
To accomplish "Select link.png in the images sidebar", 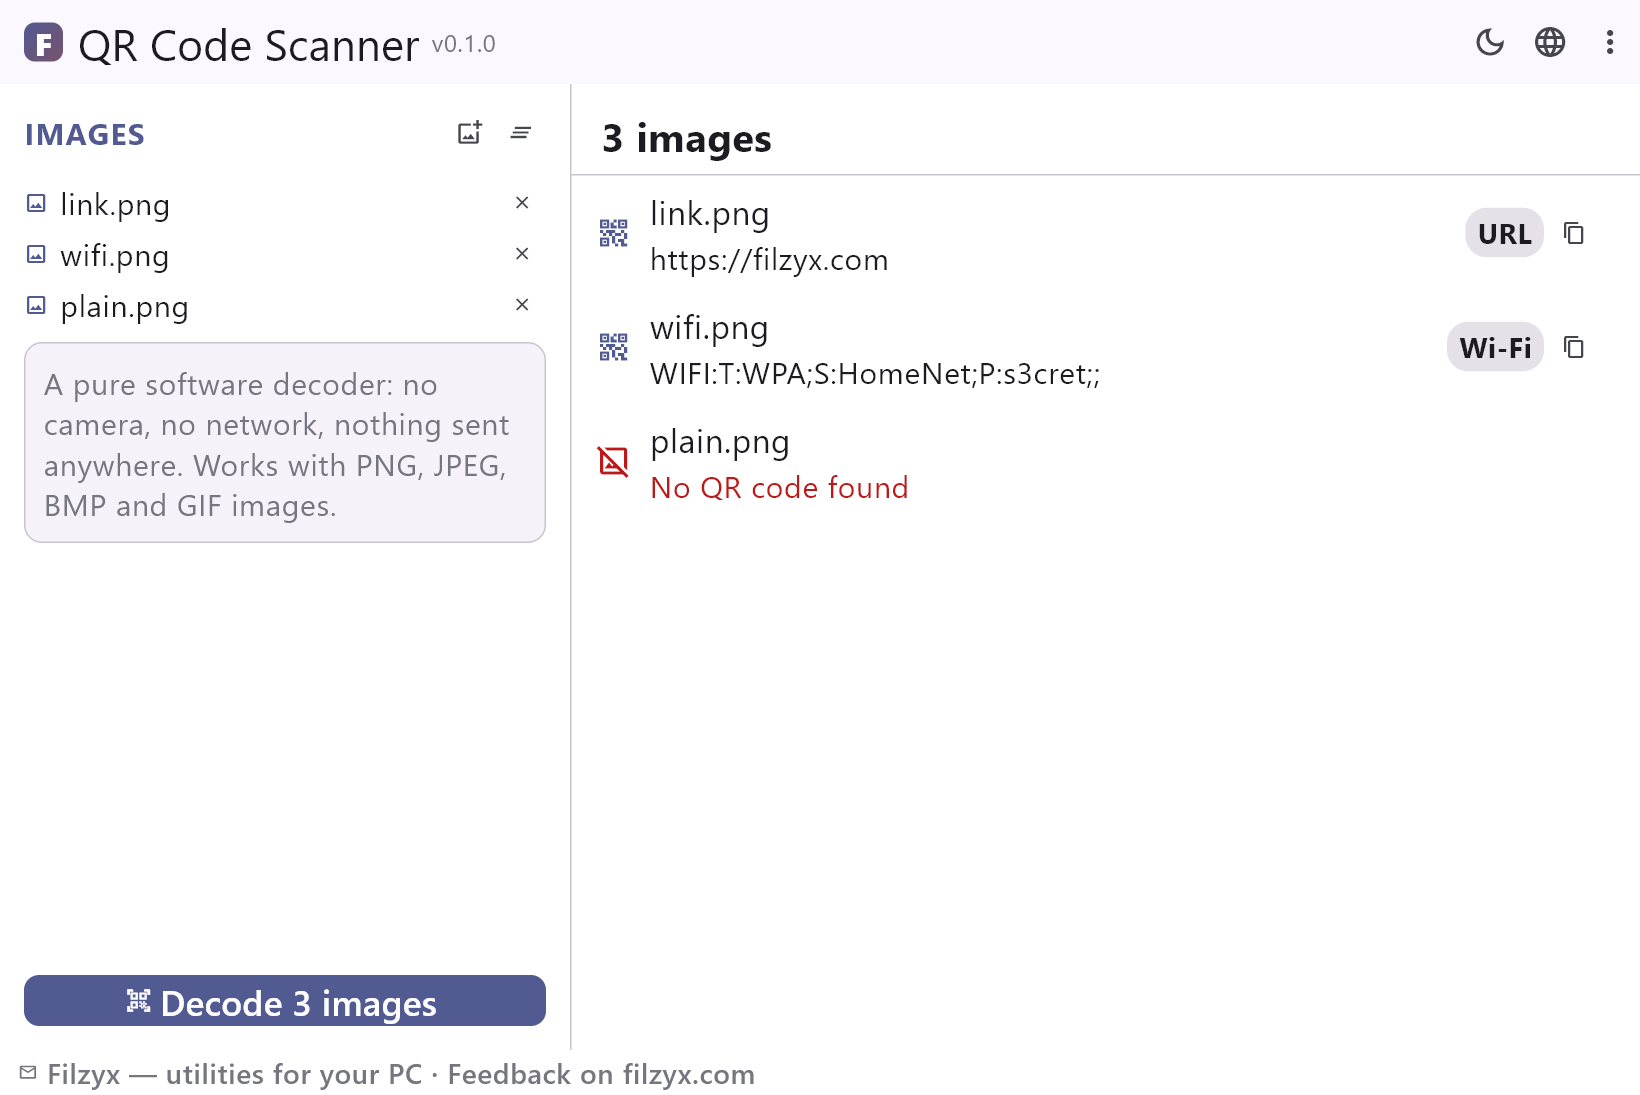I will 284,204.
